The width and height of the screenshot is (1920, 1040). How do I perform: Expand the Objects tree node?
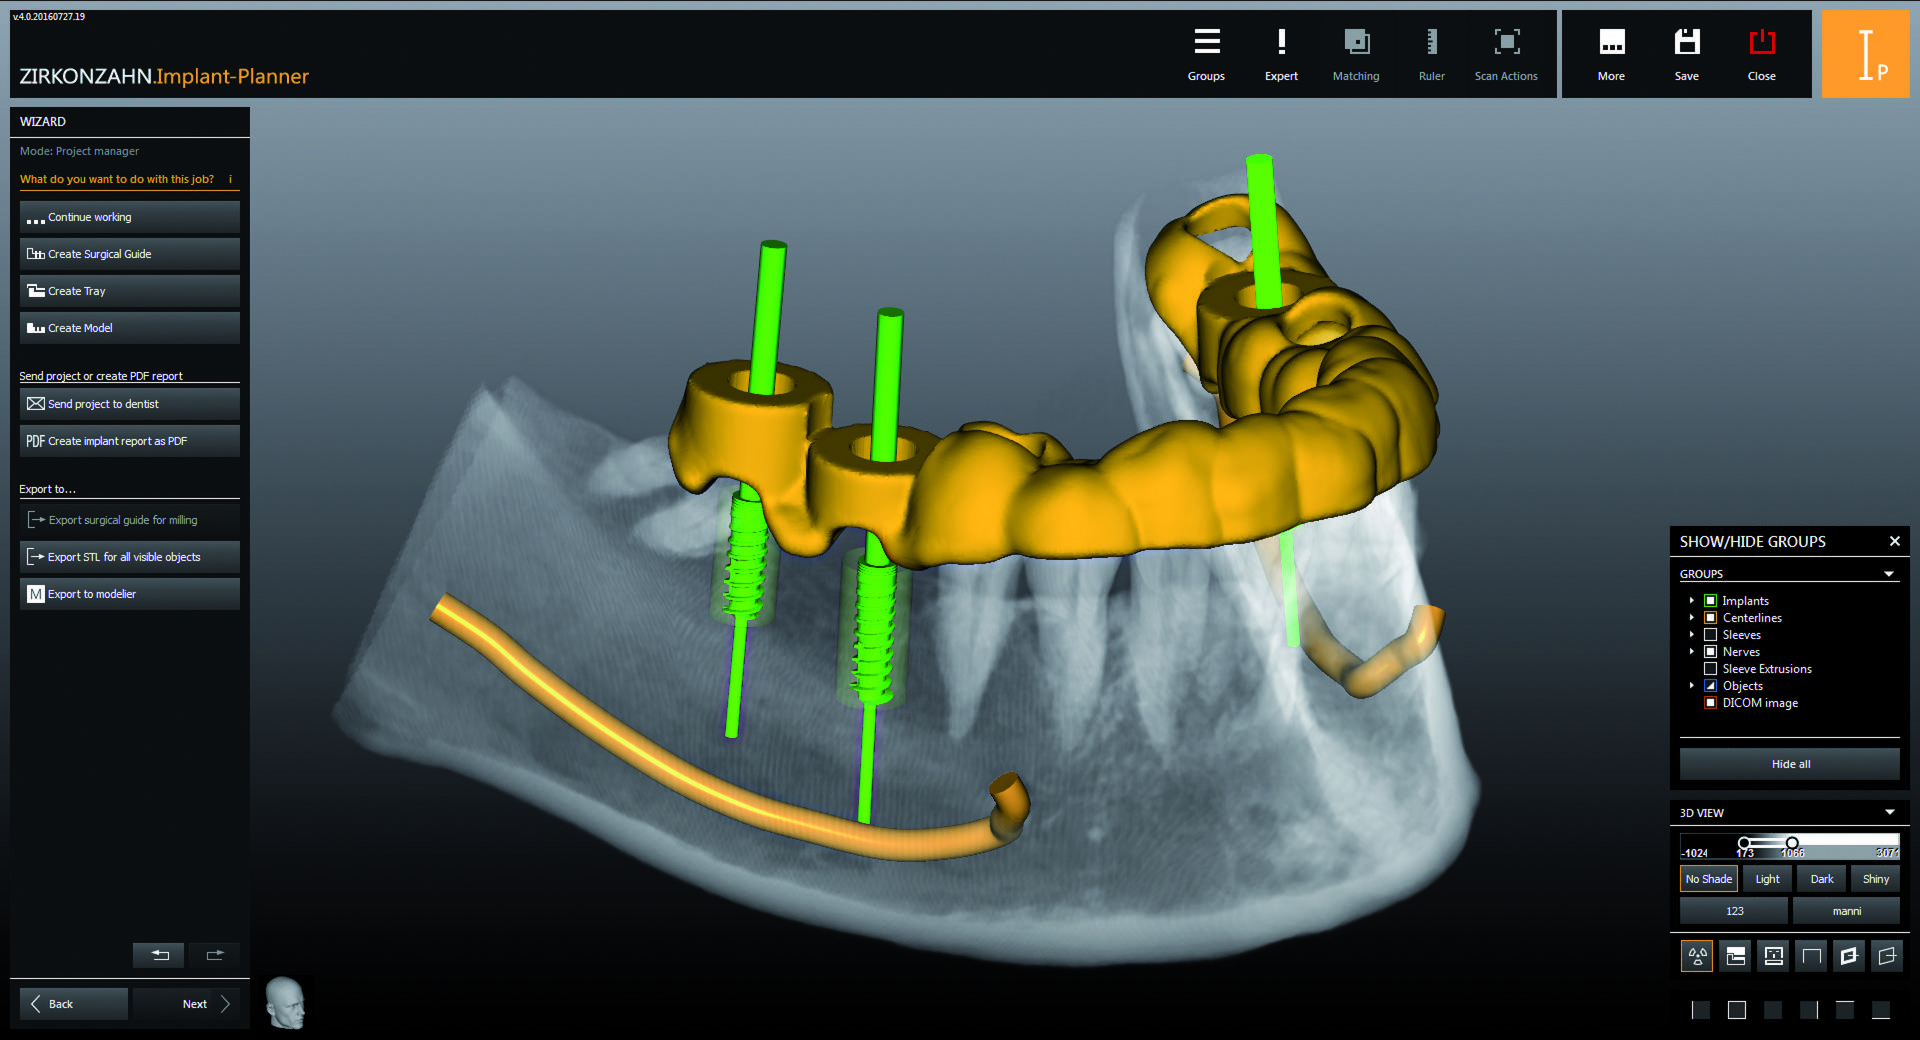click(1691, 686)
